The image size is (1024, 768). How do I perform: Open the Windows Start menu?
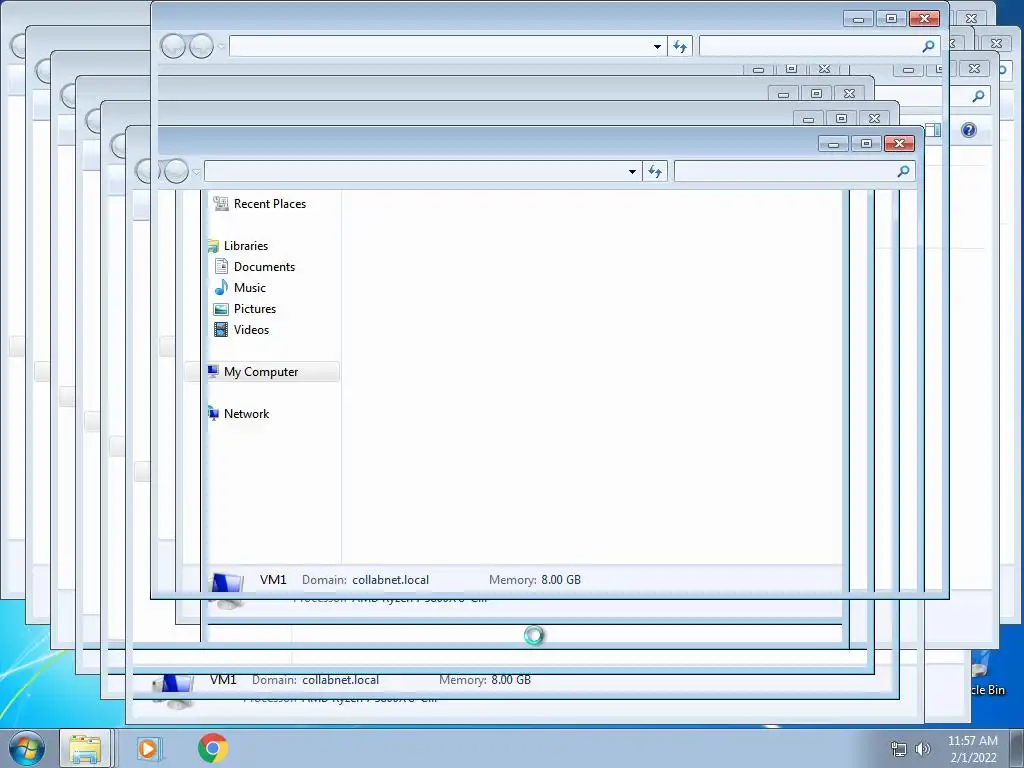click(x=27, y=748)
